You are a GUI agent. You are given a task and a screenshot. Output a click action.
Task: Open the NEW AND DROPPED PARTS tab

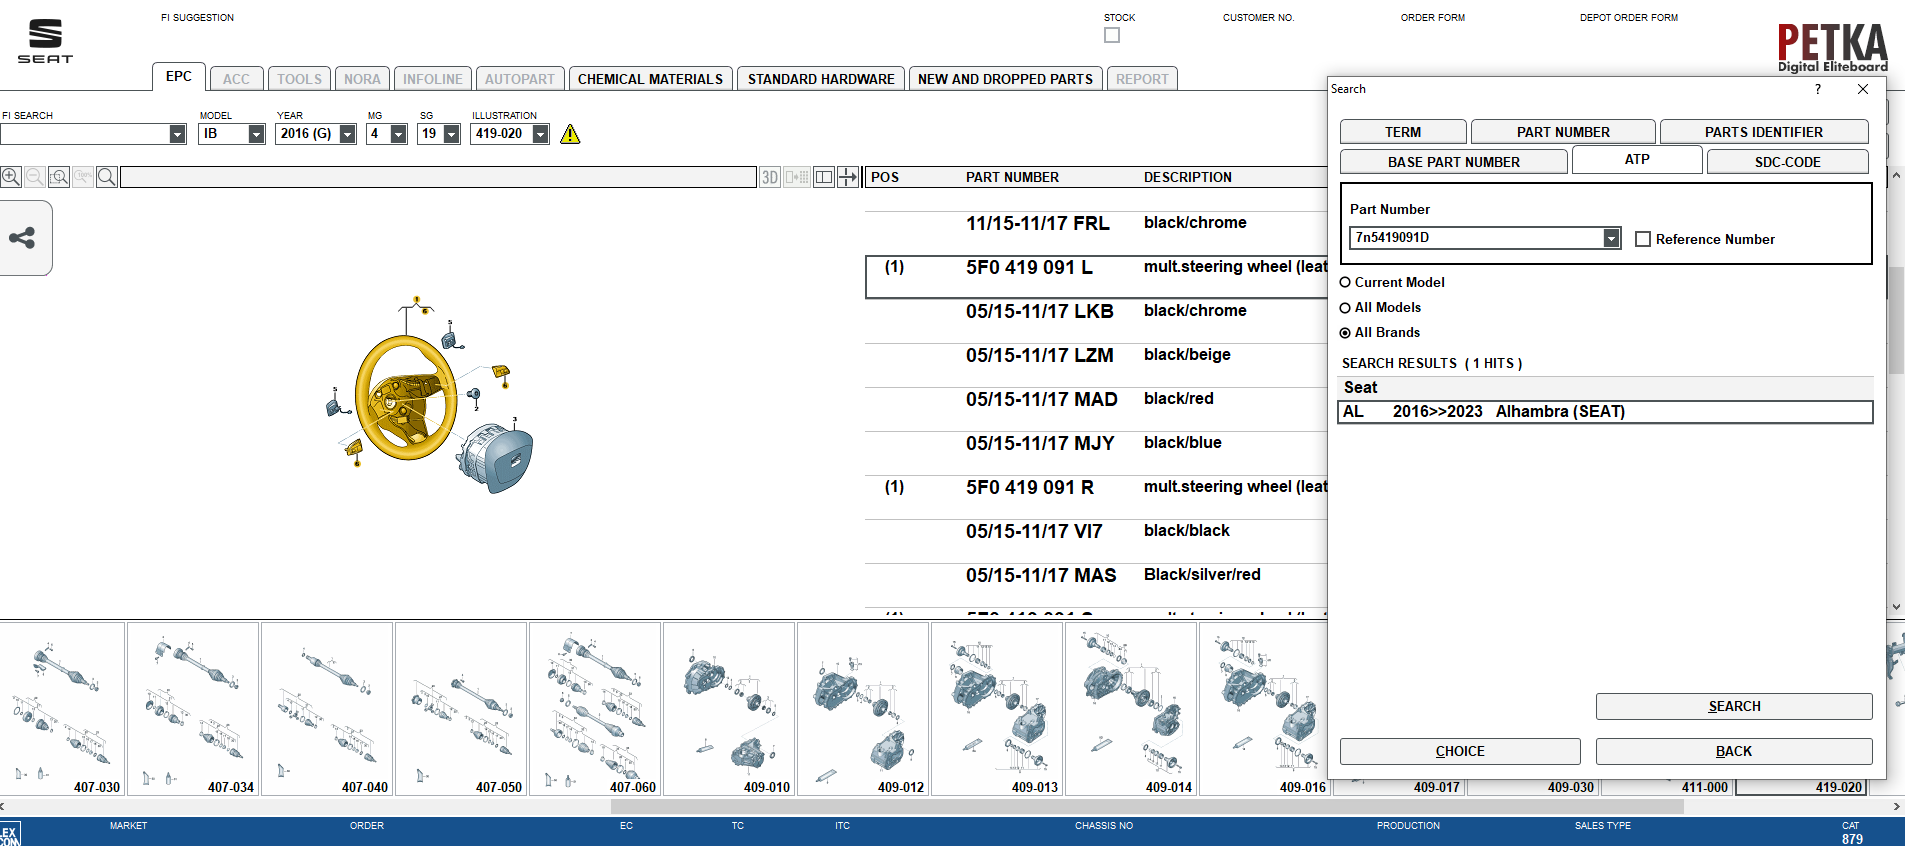coord(1005,79)
